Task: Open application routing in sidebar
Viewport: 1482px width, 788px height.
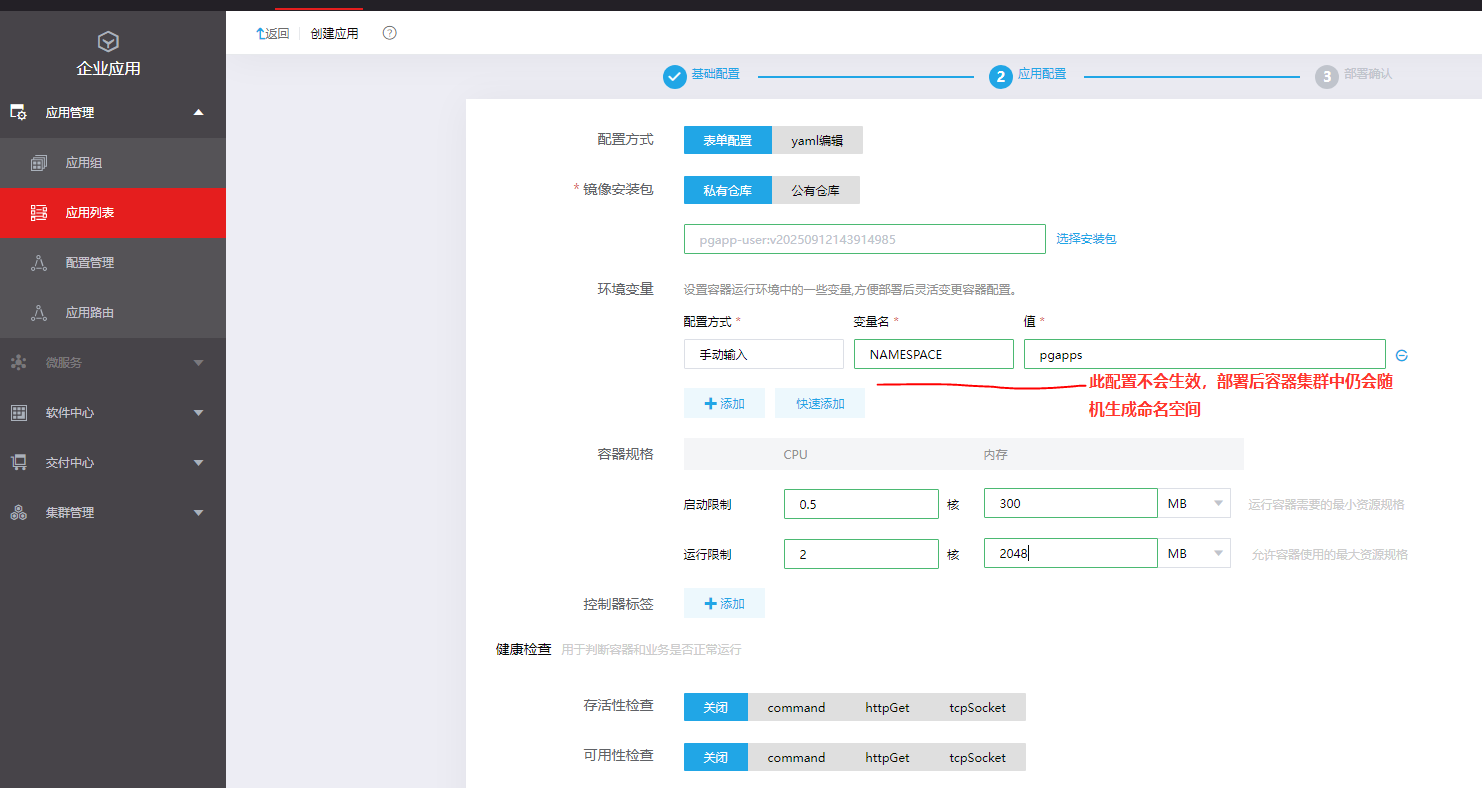Action: [x=89, y=313]
